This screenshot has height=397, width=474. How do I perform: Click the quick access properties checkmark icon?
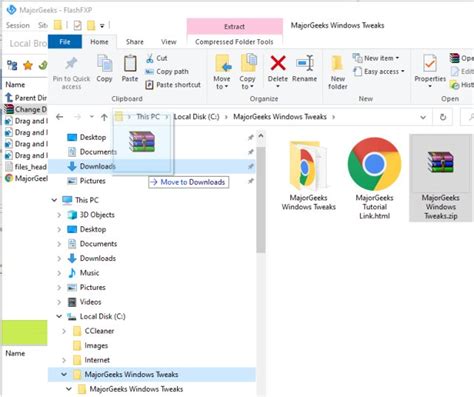(77, 25)
